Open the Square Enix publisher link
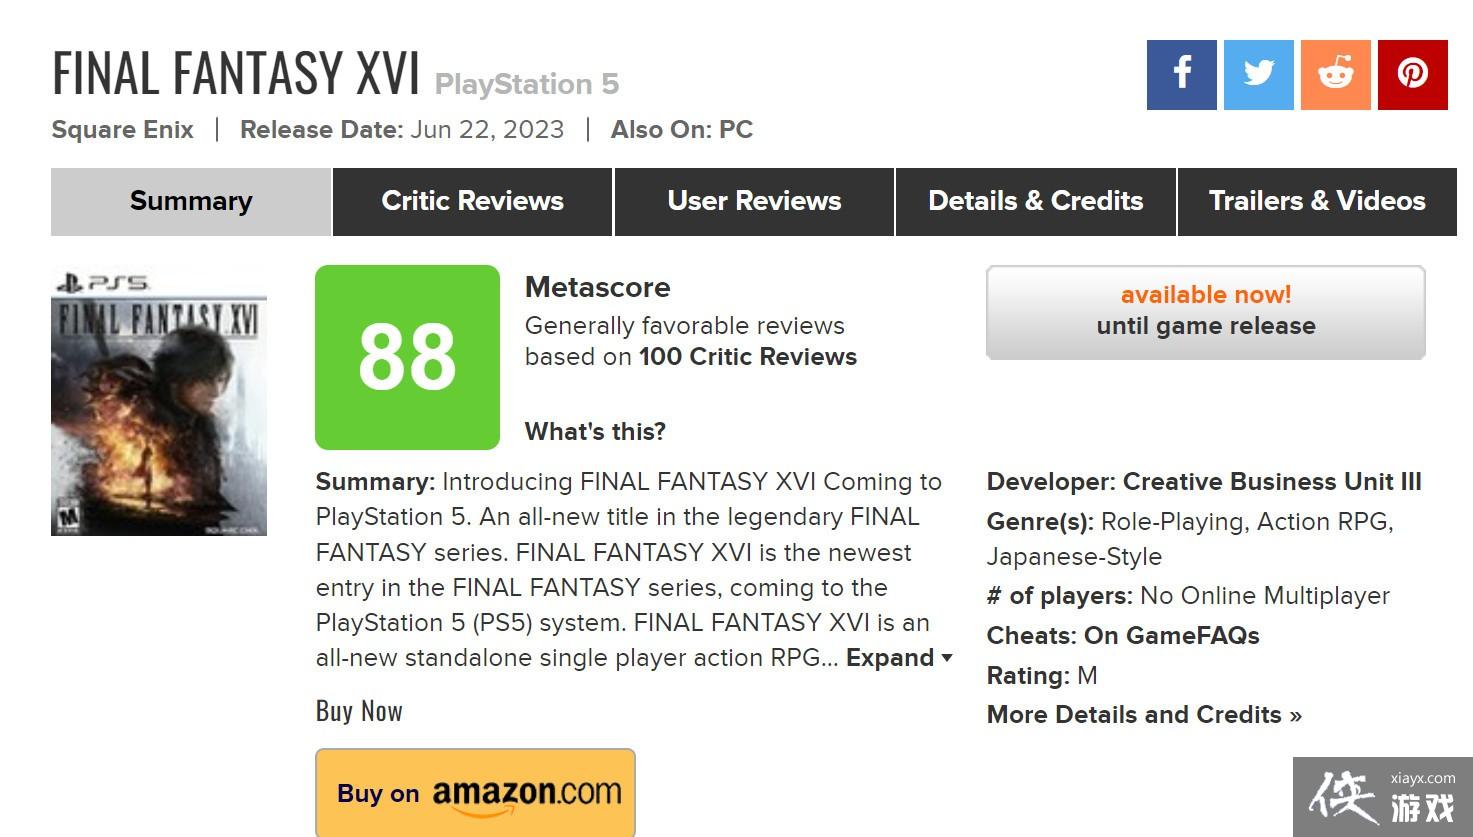1473x837 pixels. [122, 130]
